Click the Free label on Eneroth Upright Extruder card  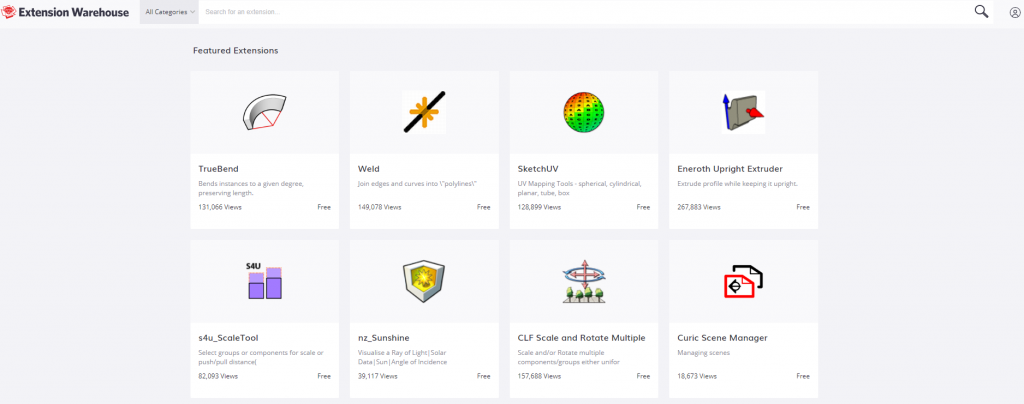point(803,207)
